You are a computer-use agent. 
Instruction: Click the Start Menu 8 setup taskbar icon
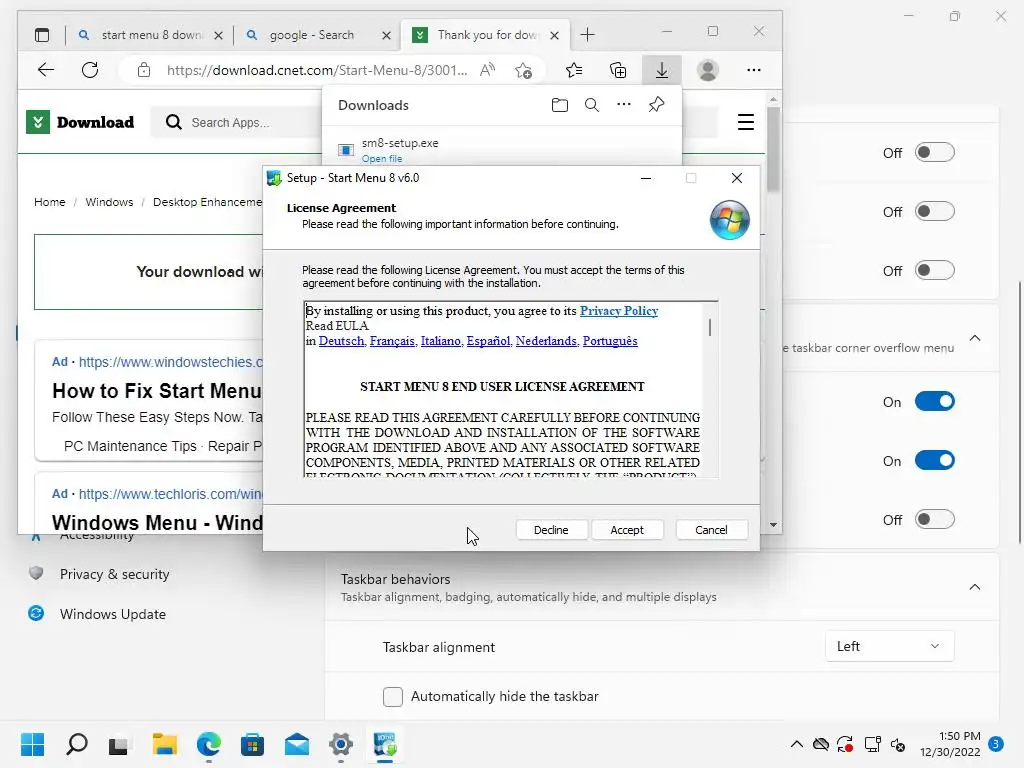point(385,744)
